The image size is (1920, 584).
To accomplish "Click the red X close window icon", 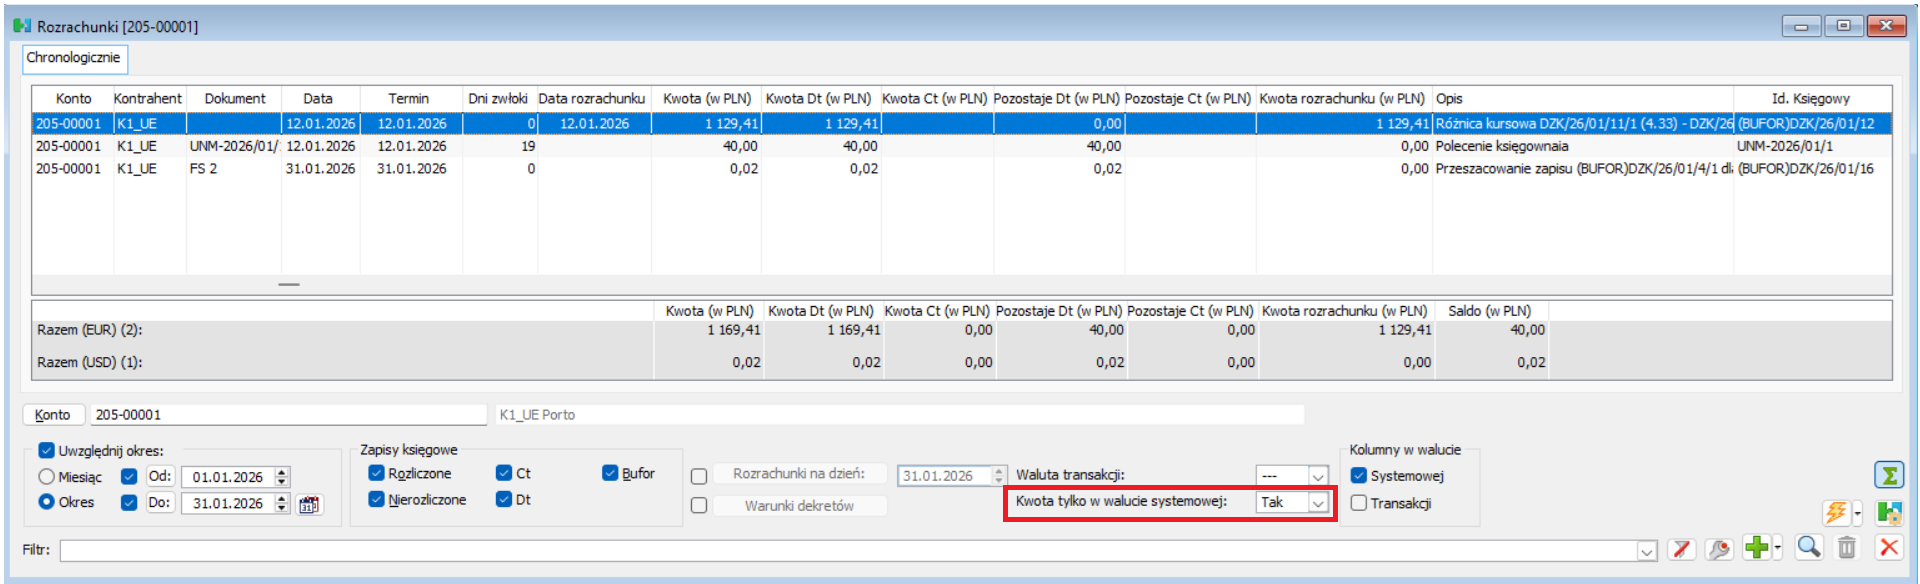I will 1888,547.
